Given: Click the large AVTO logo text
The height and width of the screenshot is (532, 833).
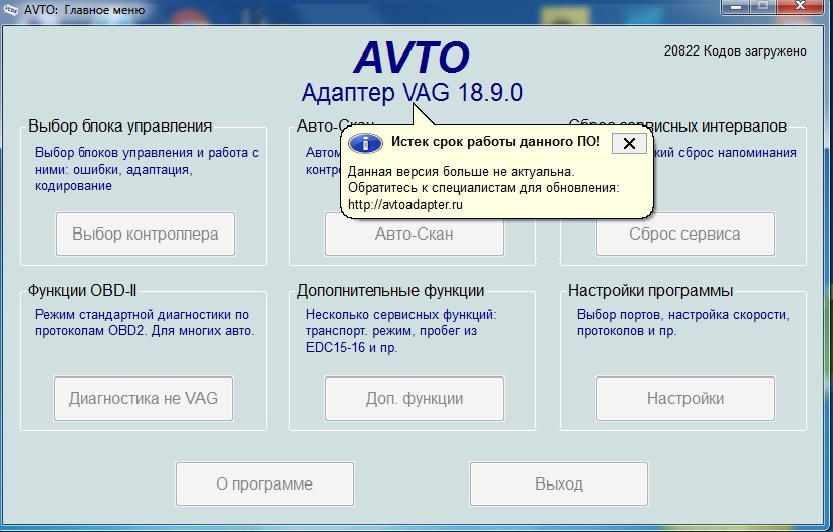Looking at the screenshot, I should 412,57.
